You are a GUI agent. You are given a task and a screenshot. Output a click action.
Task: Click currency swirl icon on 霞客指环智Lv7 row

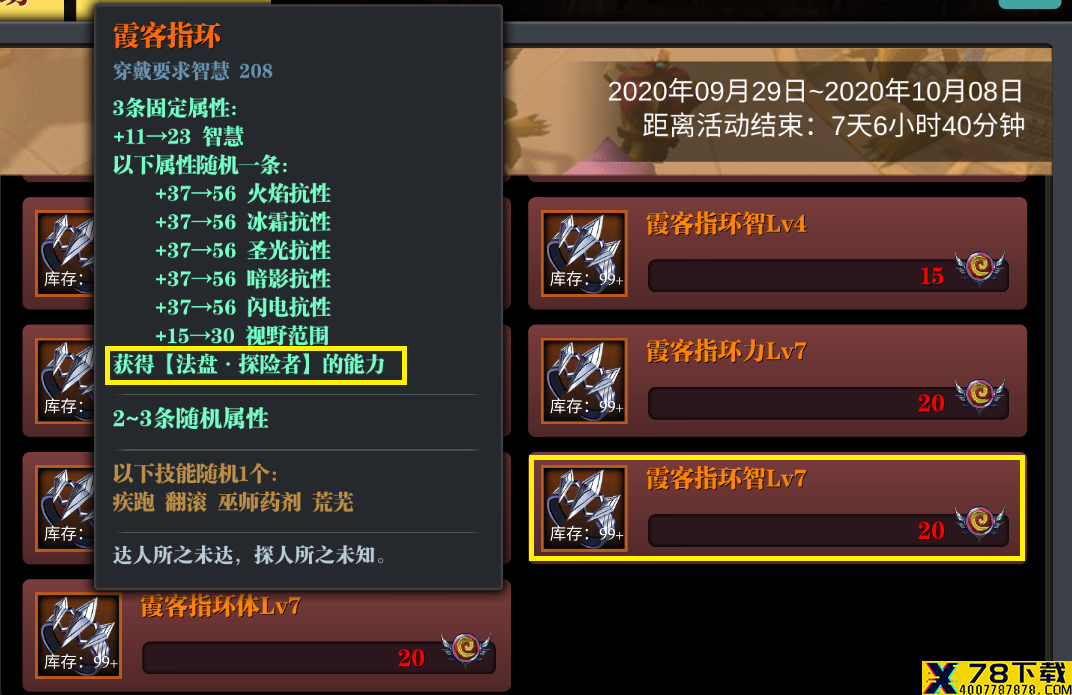click(980, 523)
